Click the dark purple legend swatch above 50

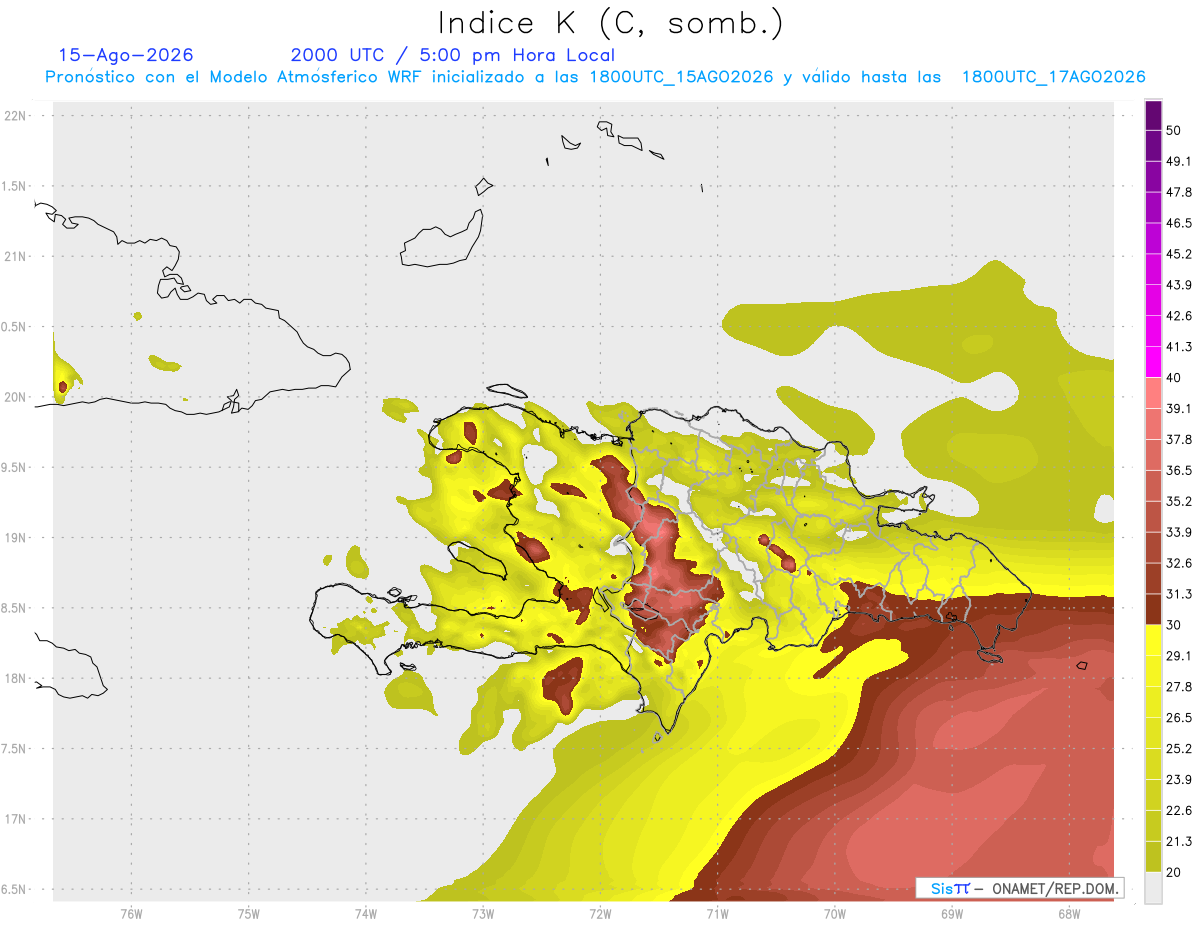pos(1153,115)
